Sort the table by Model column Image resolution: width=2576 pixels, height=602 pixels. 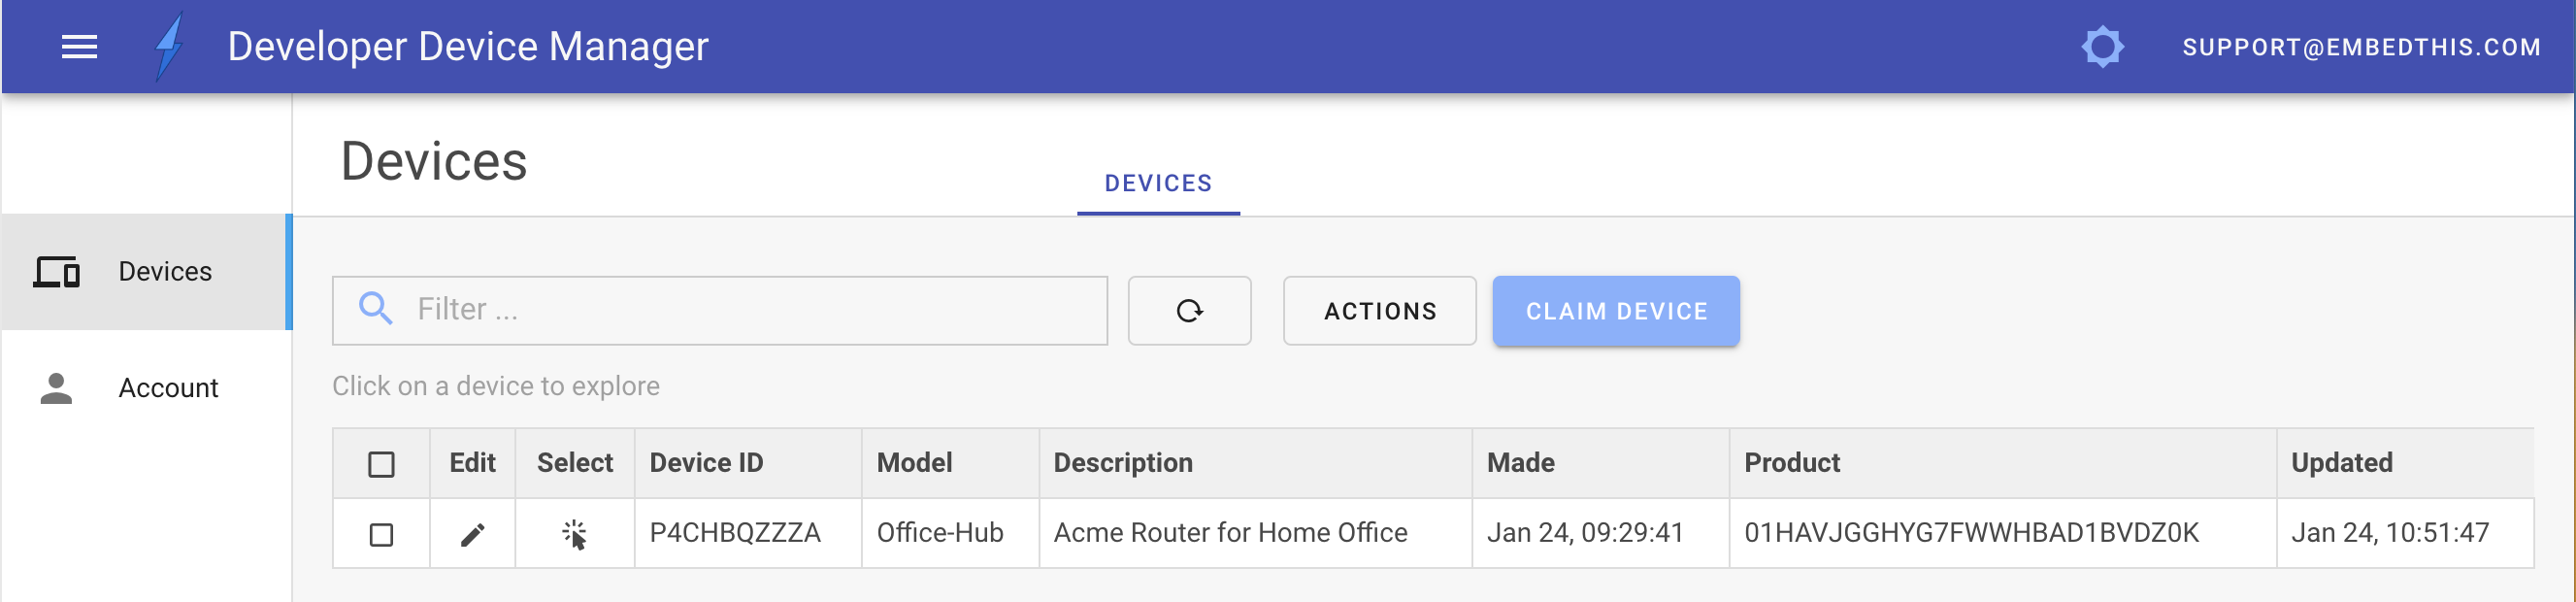914,463
